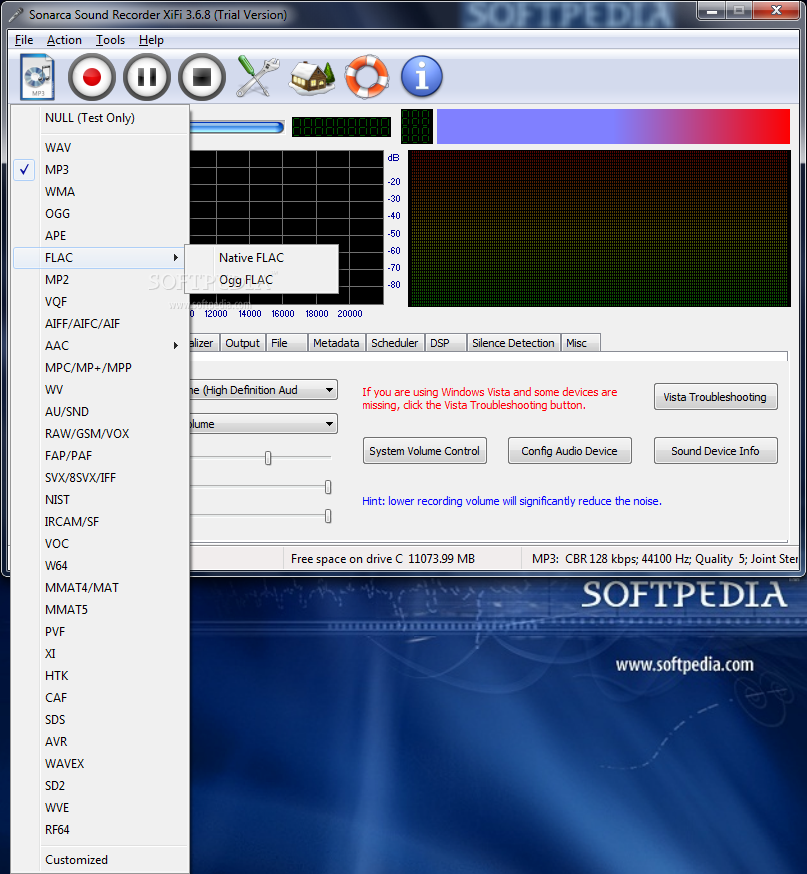This screenshot has height=874, width=807.
Task: Select XI format
Action: pos(100,654)
